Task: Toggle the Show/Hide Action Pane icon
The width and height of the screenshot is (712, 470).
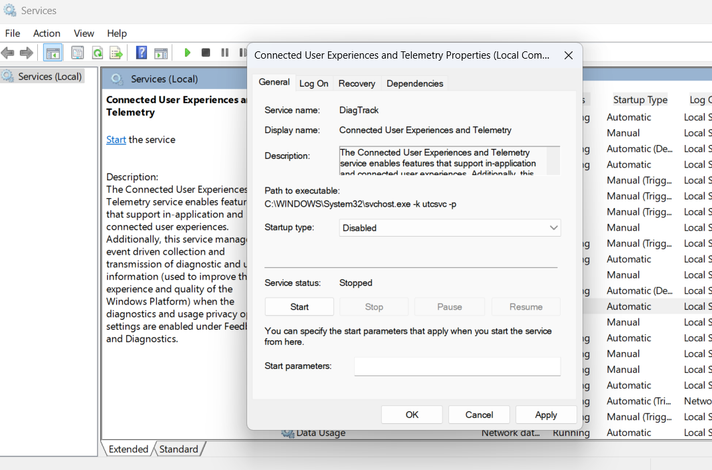Action: [160, 52]
